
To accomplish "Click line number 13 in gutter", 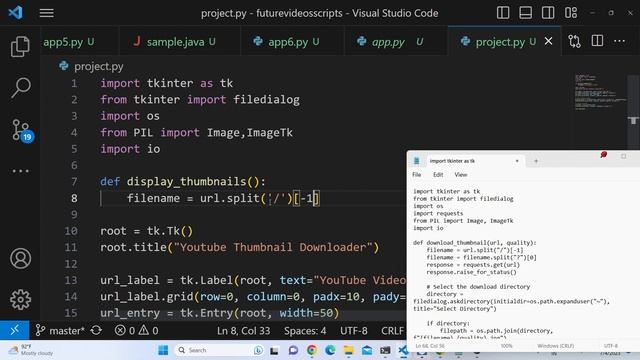I will pyautogui.click(x=71, y=280).
